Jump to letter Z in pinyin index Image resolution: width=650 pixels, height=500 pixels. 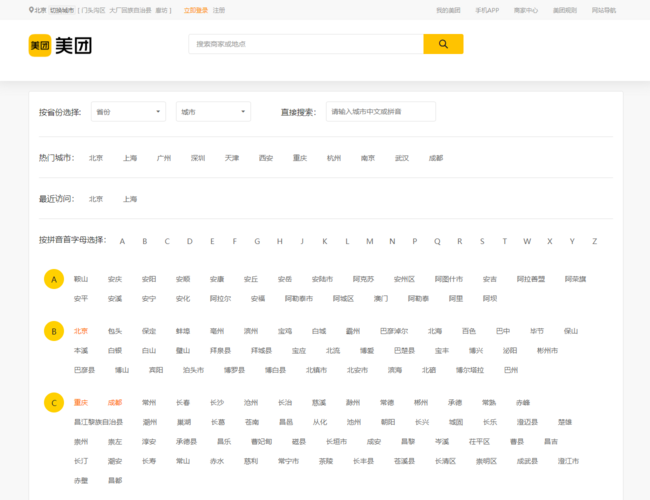pos(595,241)
